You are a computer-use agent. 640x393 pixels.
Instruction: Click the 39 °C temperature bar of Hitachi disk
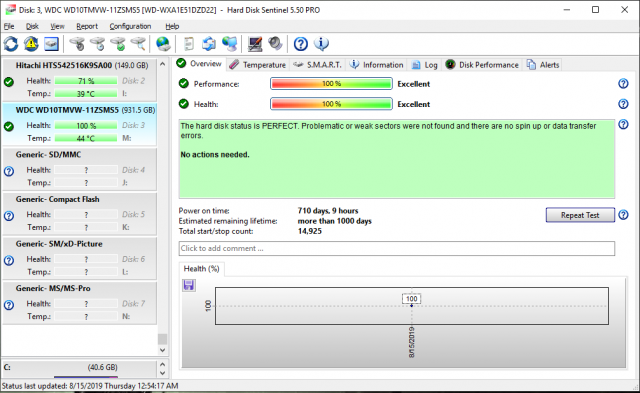click(x=86, y=93)
